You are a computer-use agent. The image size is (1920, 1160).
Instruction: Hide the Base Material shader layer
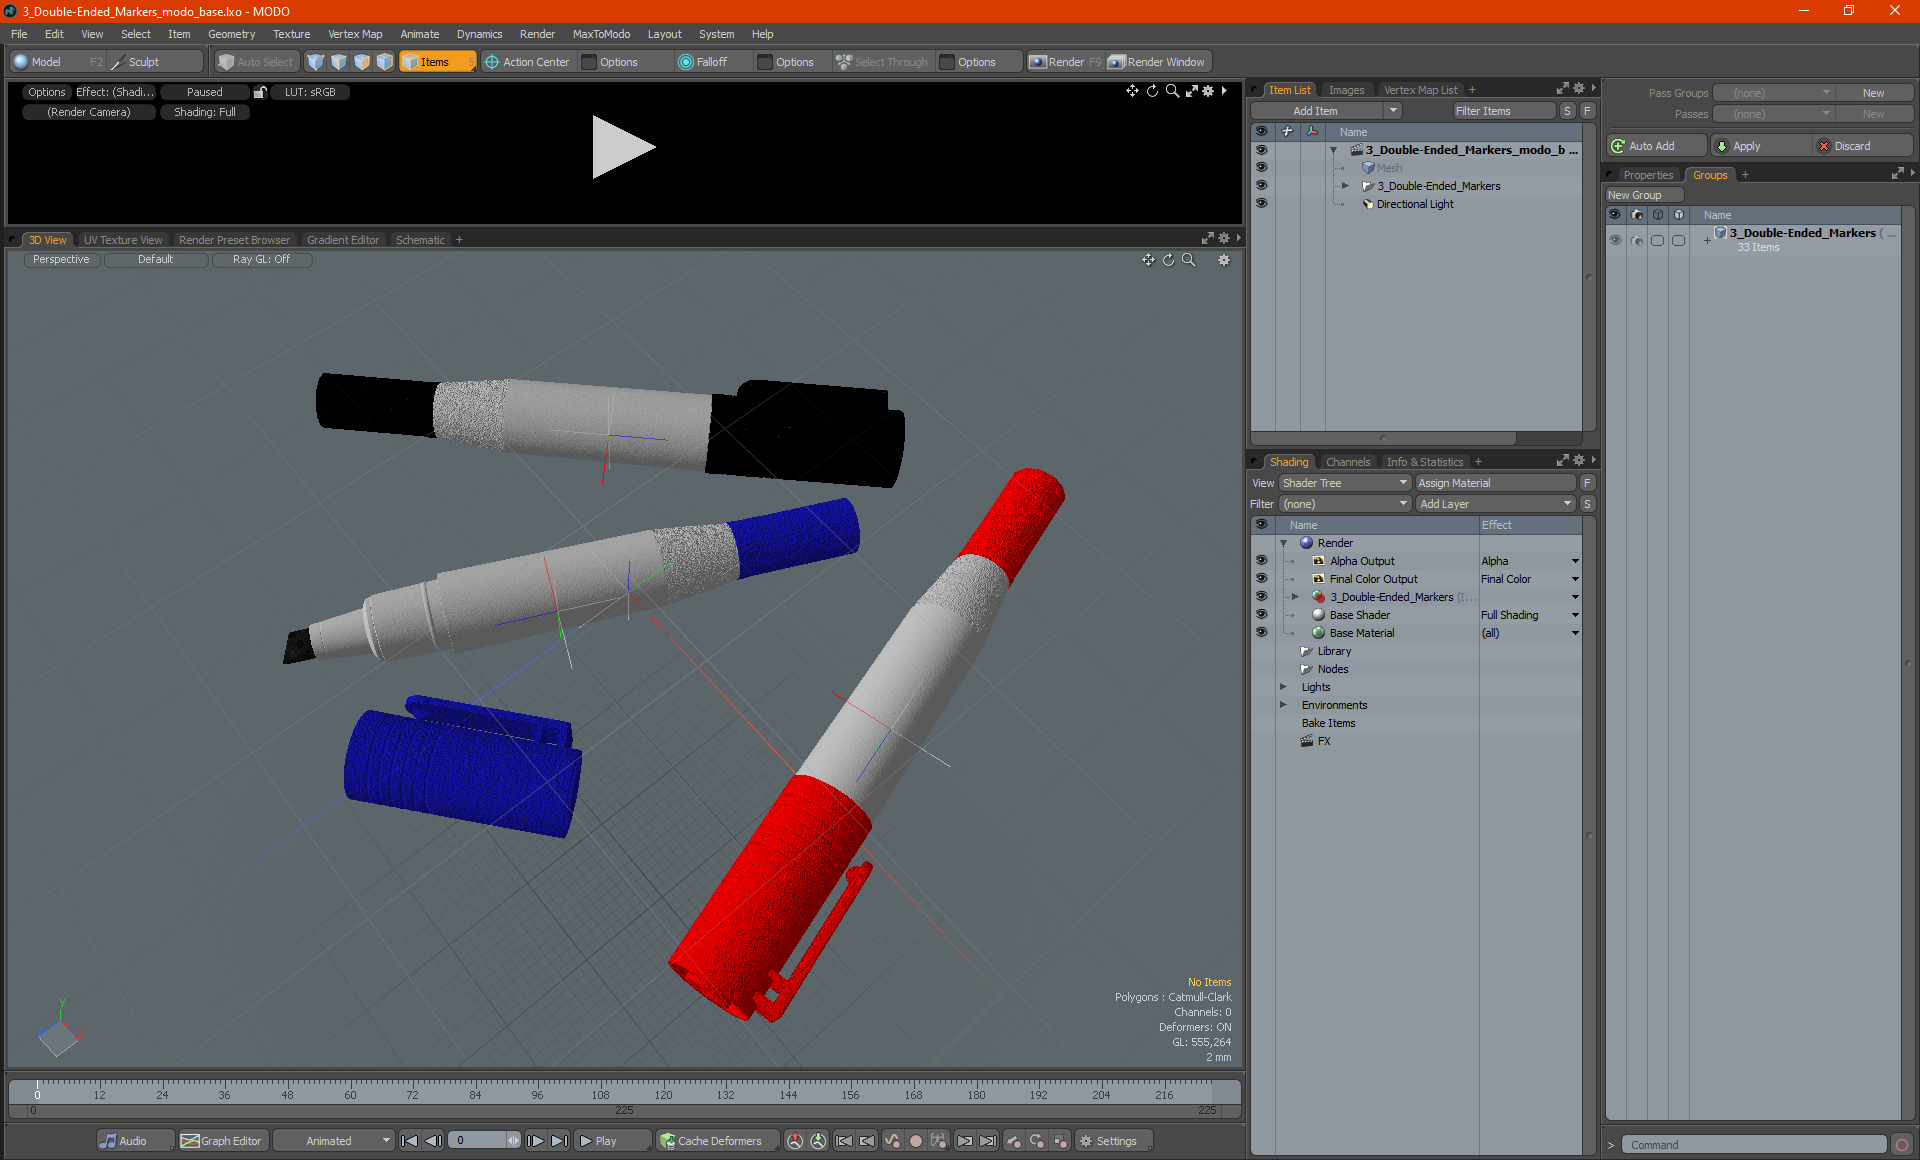click(1261, 633)
